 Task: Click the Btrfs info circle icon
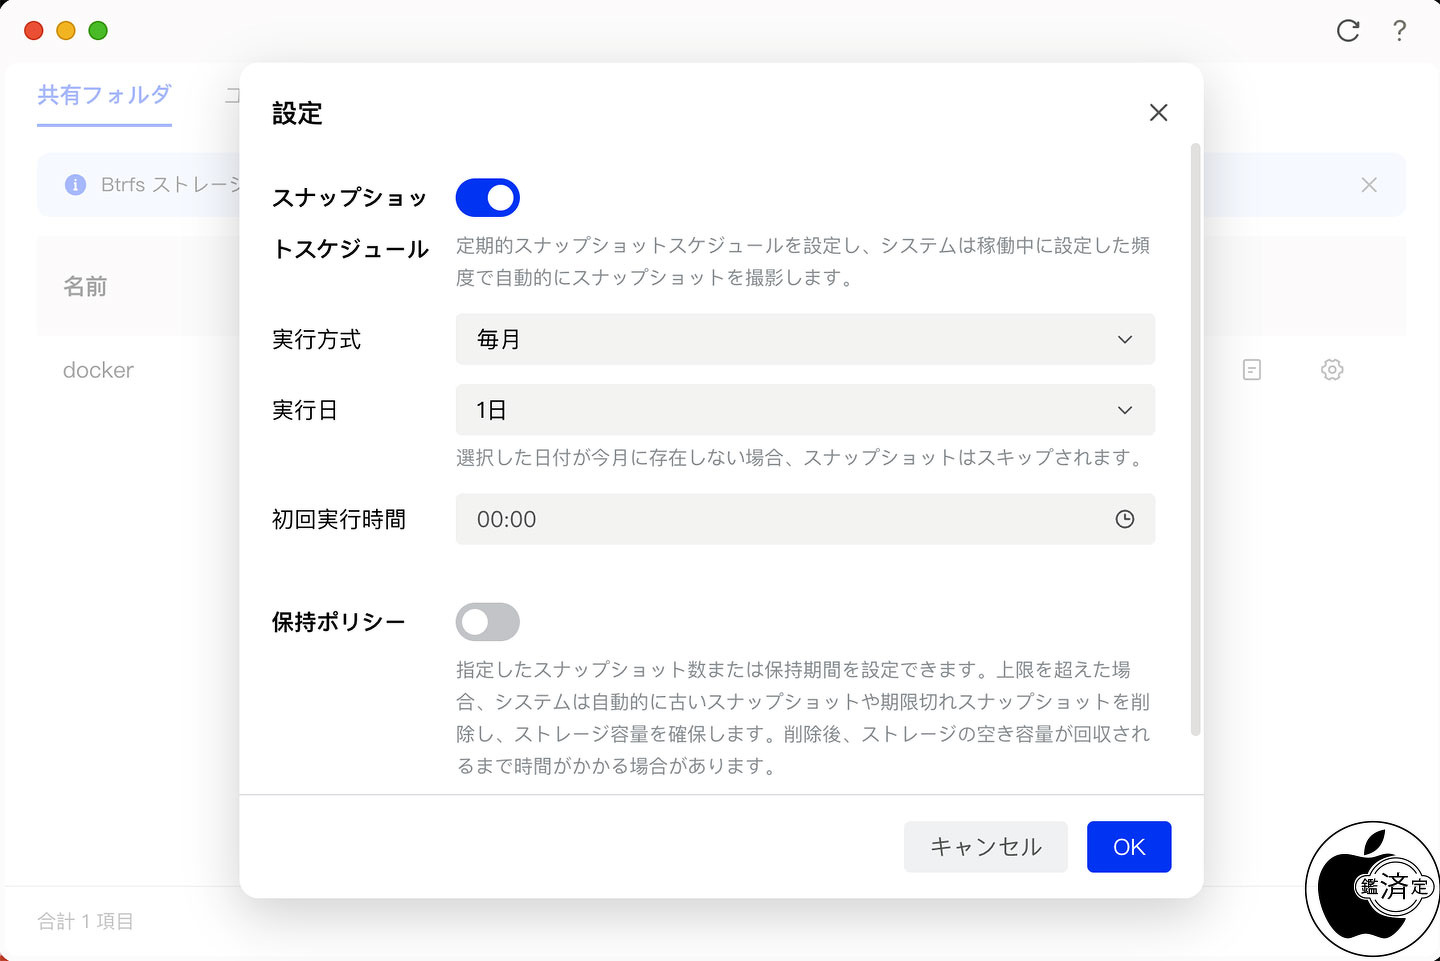point(75,185)
